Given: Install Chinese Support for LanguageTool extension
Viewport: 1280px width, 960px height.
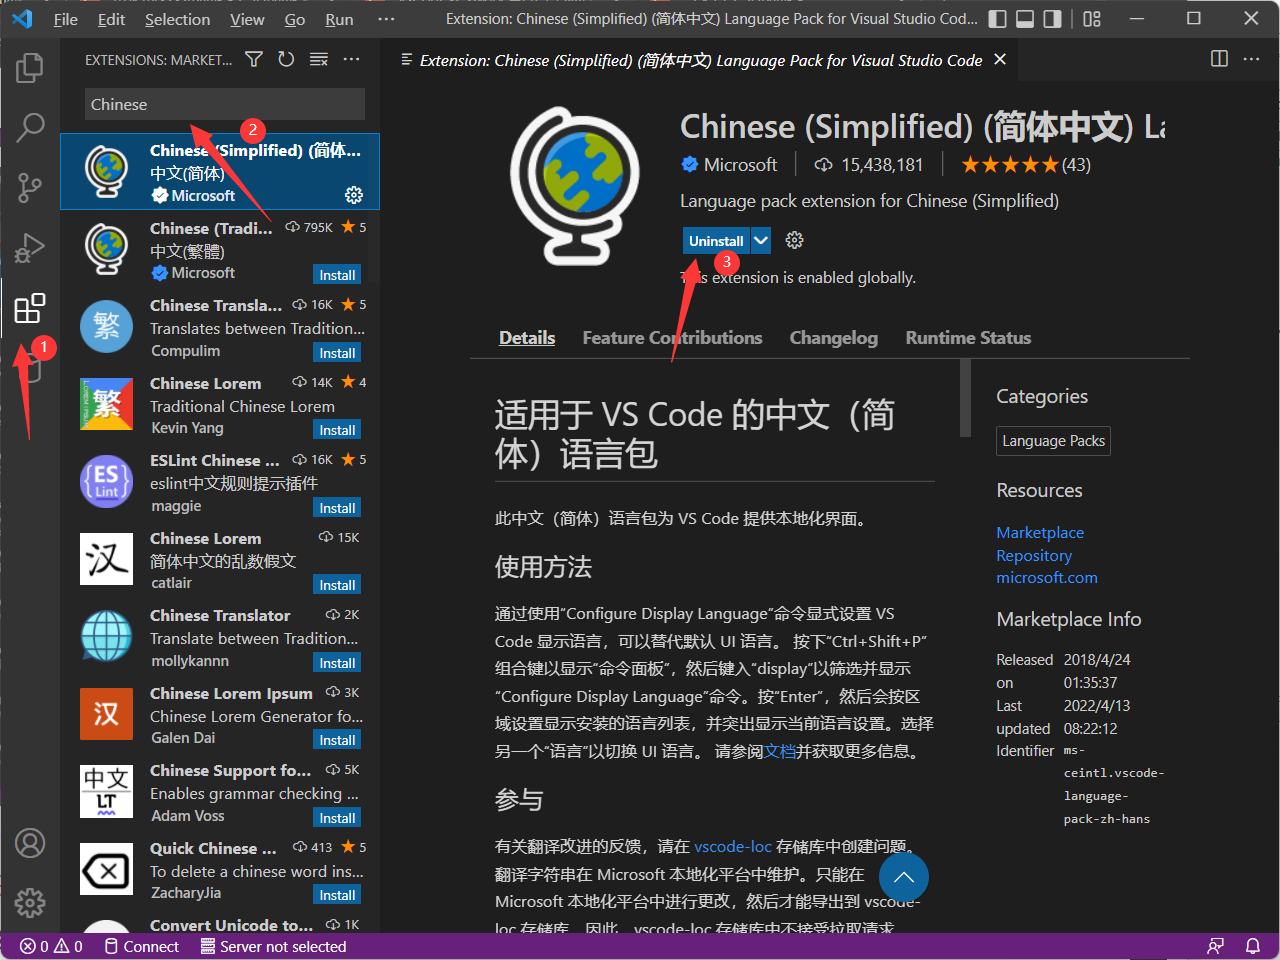Looking at the screenshot, I should [x=337, y=818].
